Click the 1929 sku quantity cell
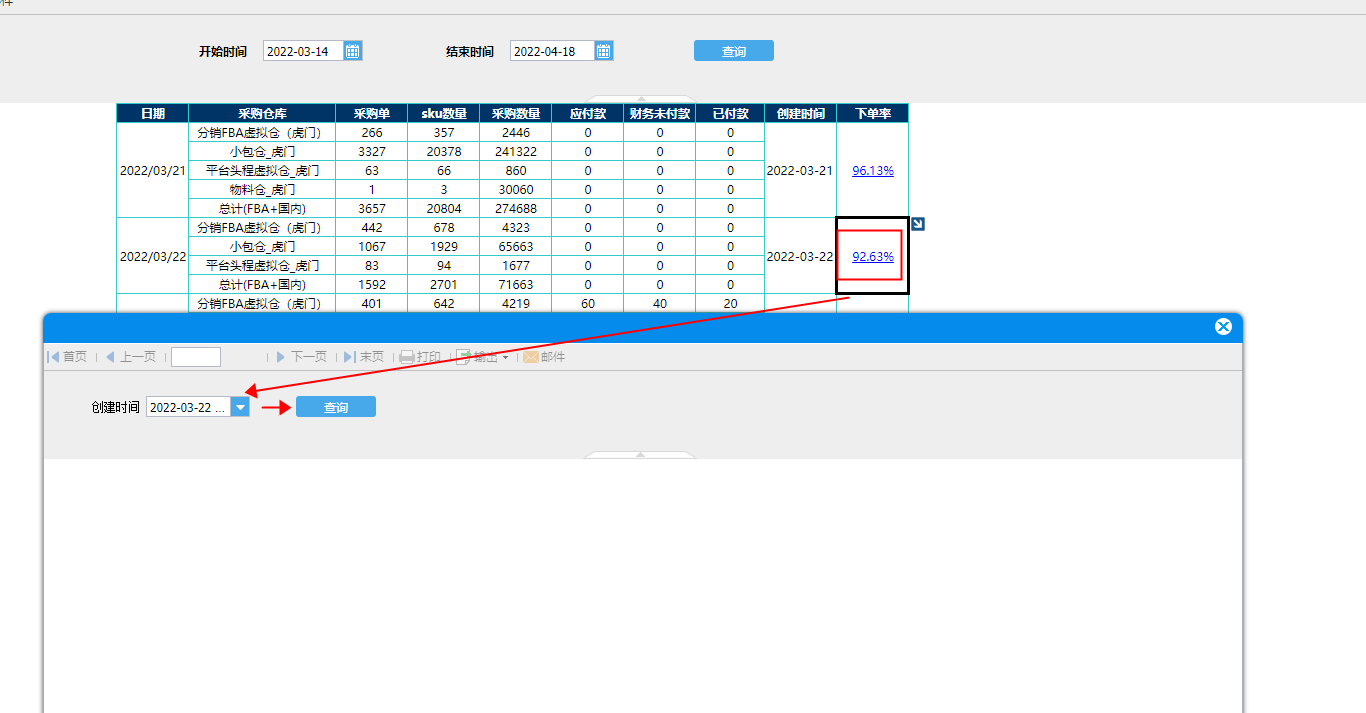The image size is (1366, 713). click(444, 247)
